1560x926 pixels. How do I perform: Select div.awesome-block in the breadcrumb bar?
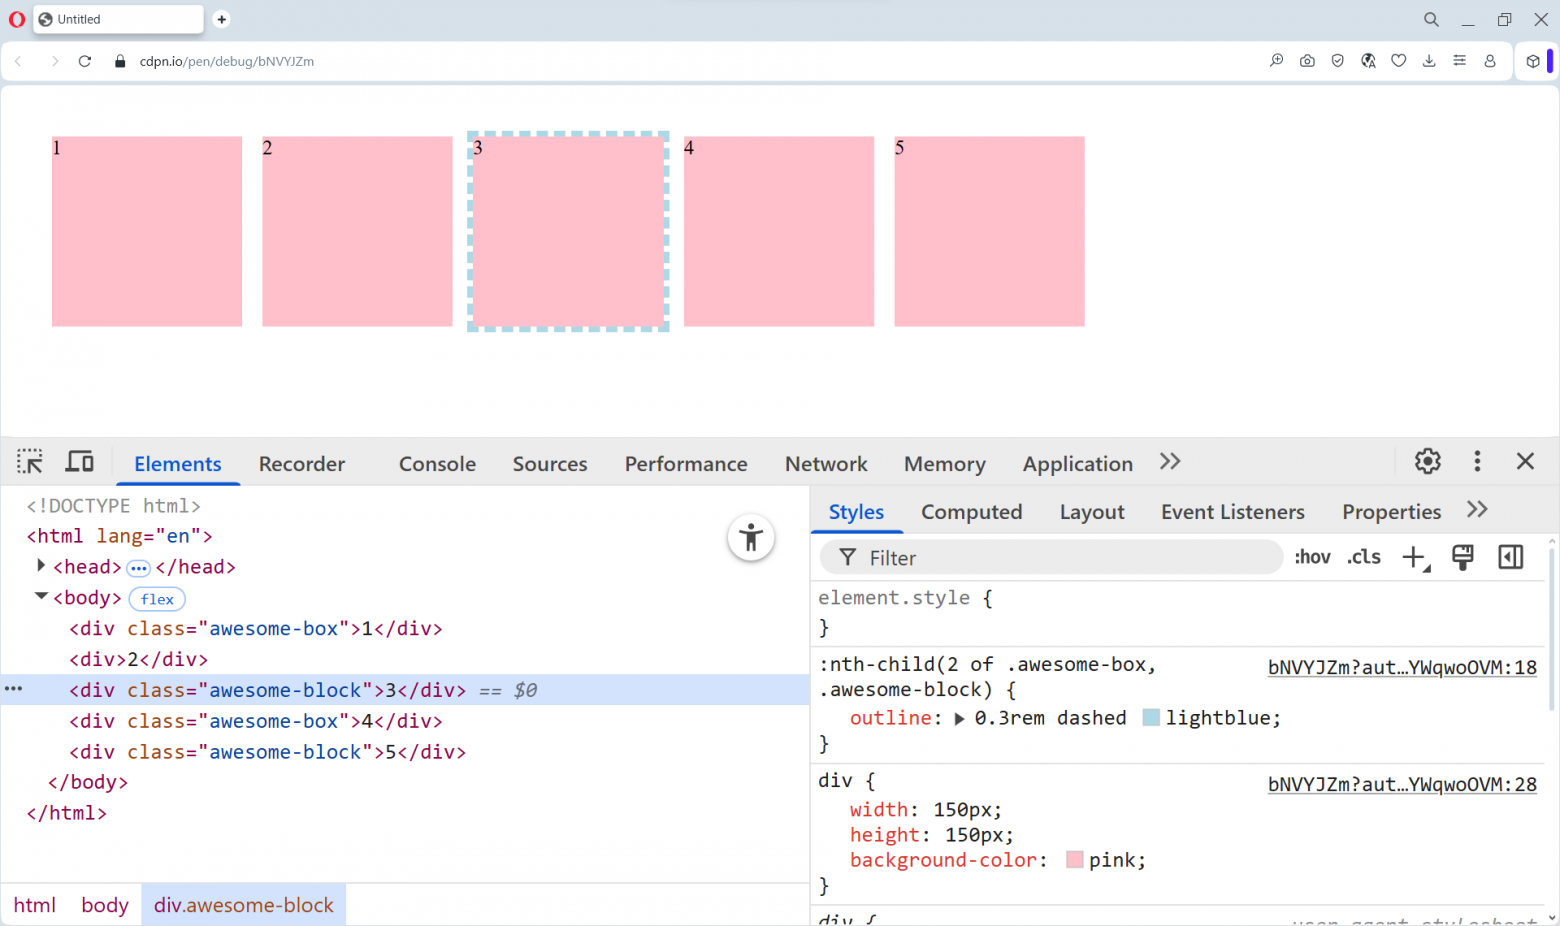(243, 905)
